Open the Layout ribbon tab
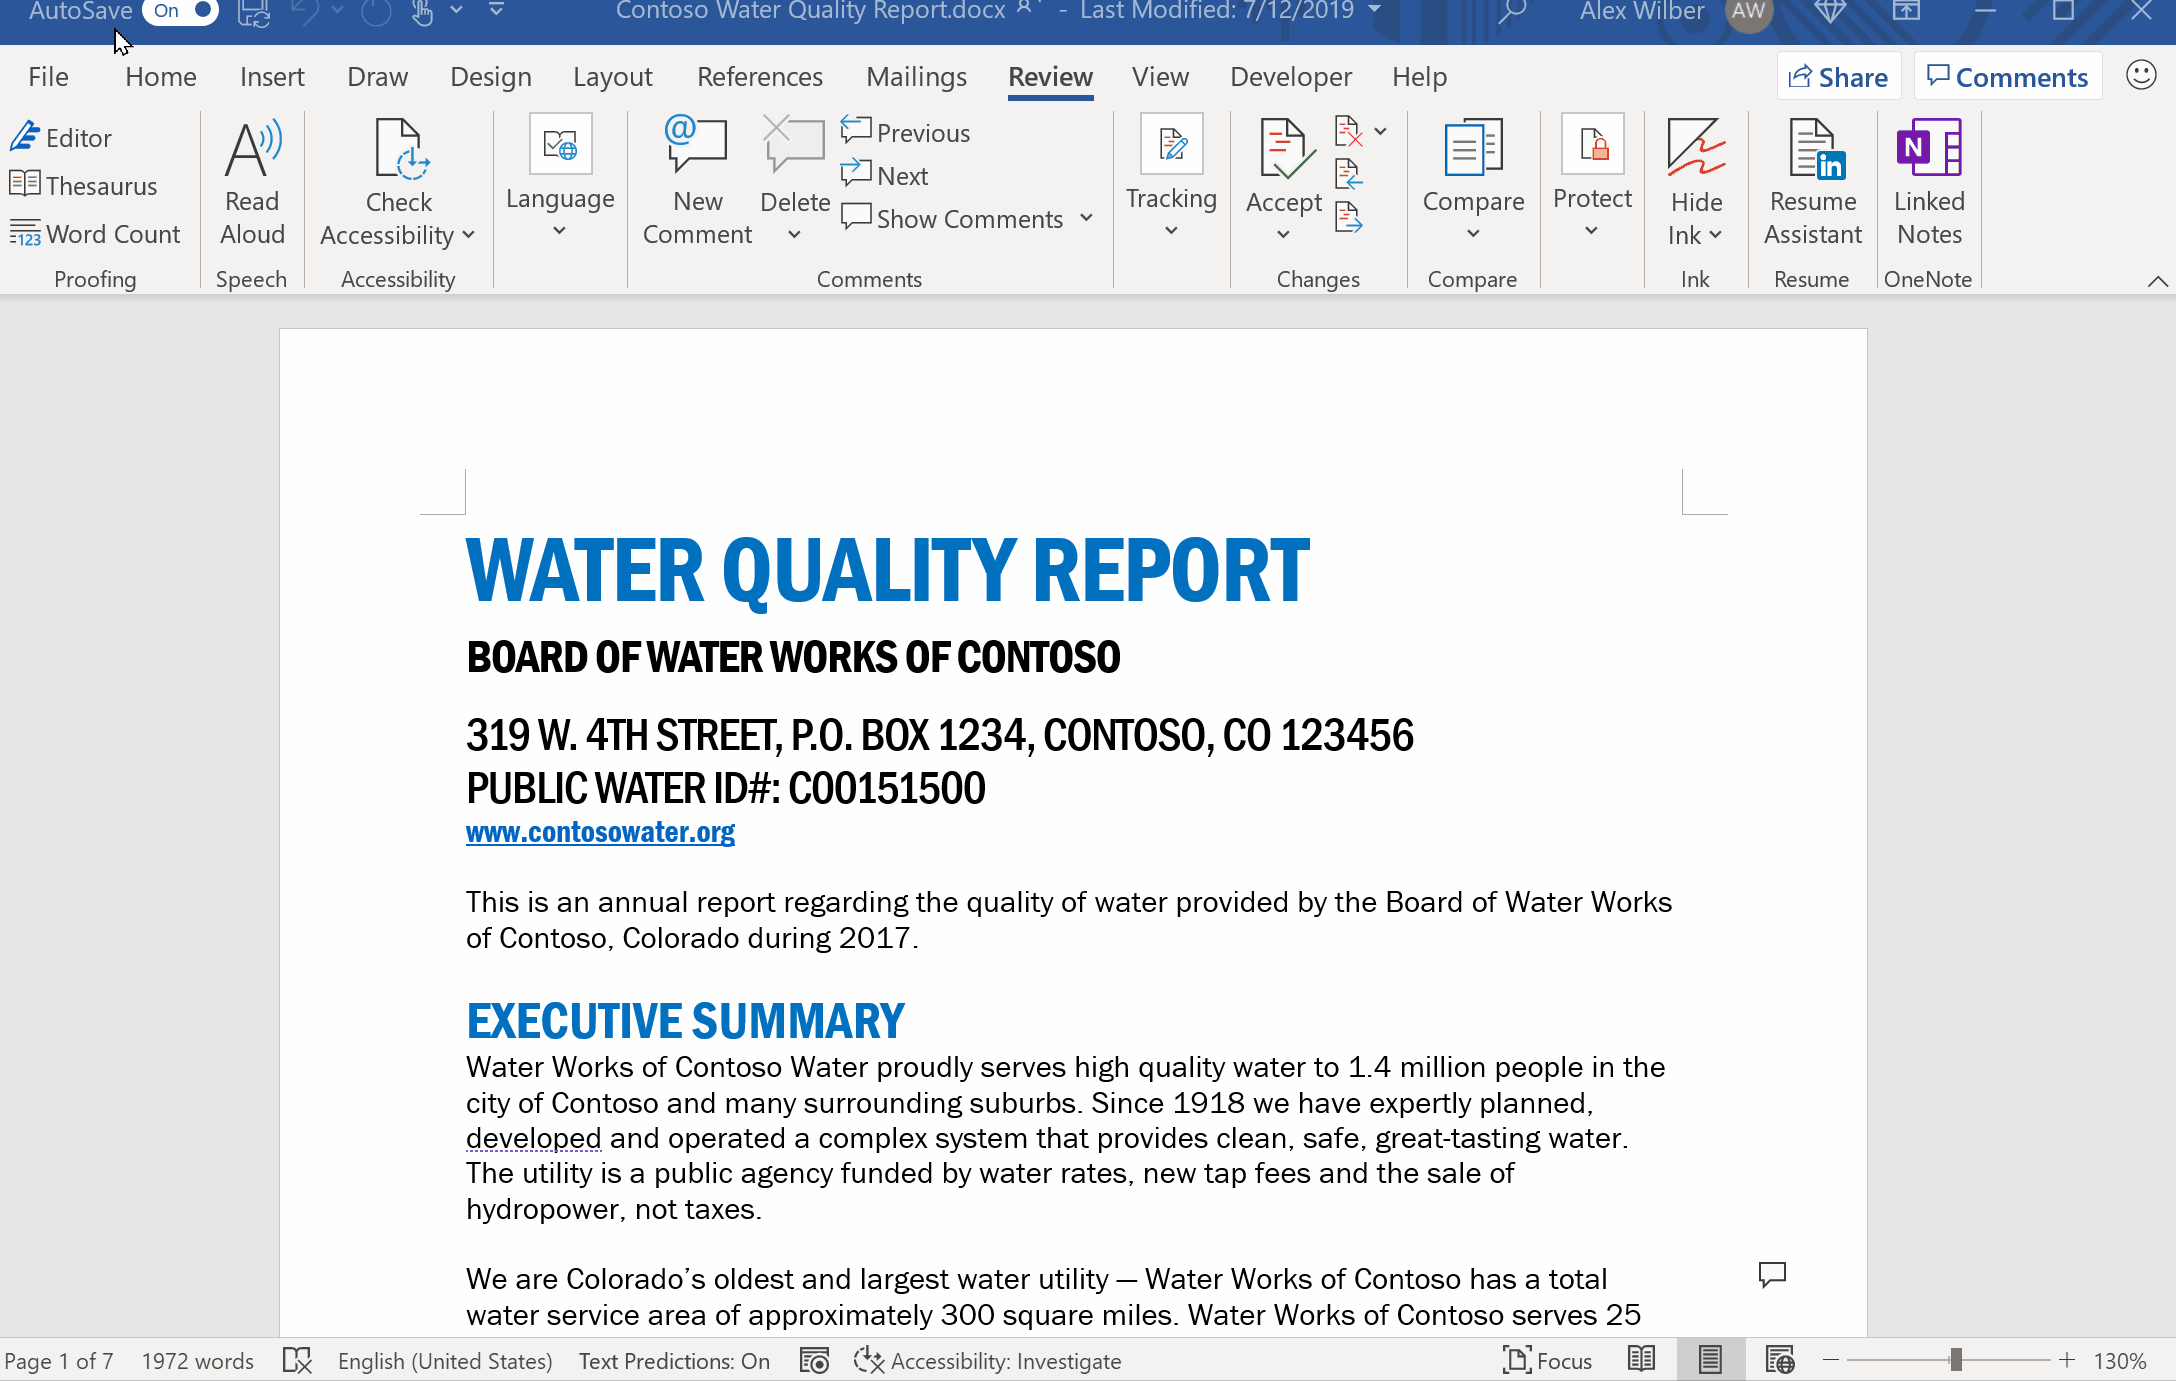The image size is (2176, 1381). coord(612,77)
